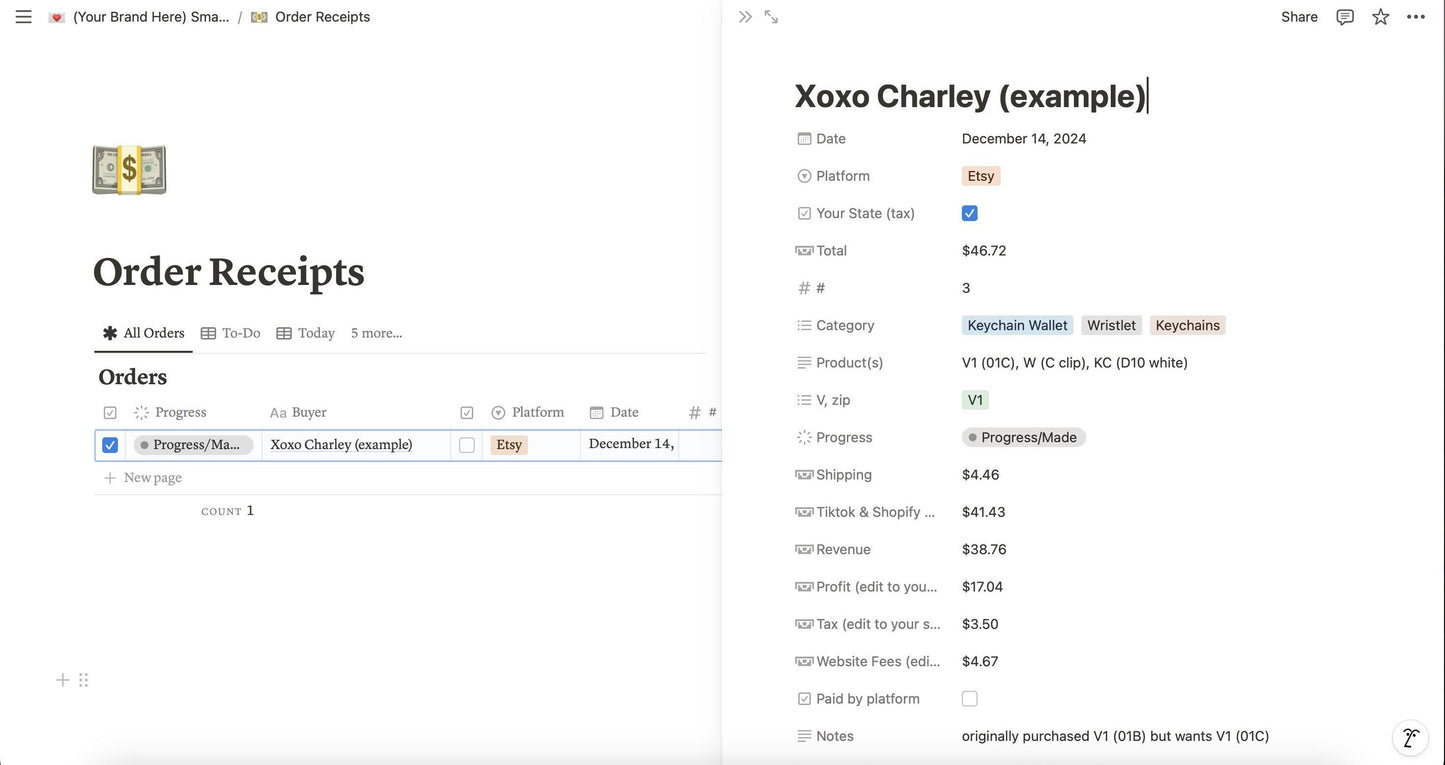Open the hamburger sidebar menu

coord(24,17)
